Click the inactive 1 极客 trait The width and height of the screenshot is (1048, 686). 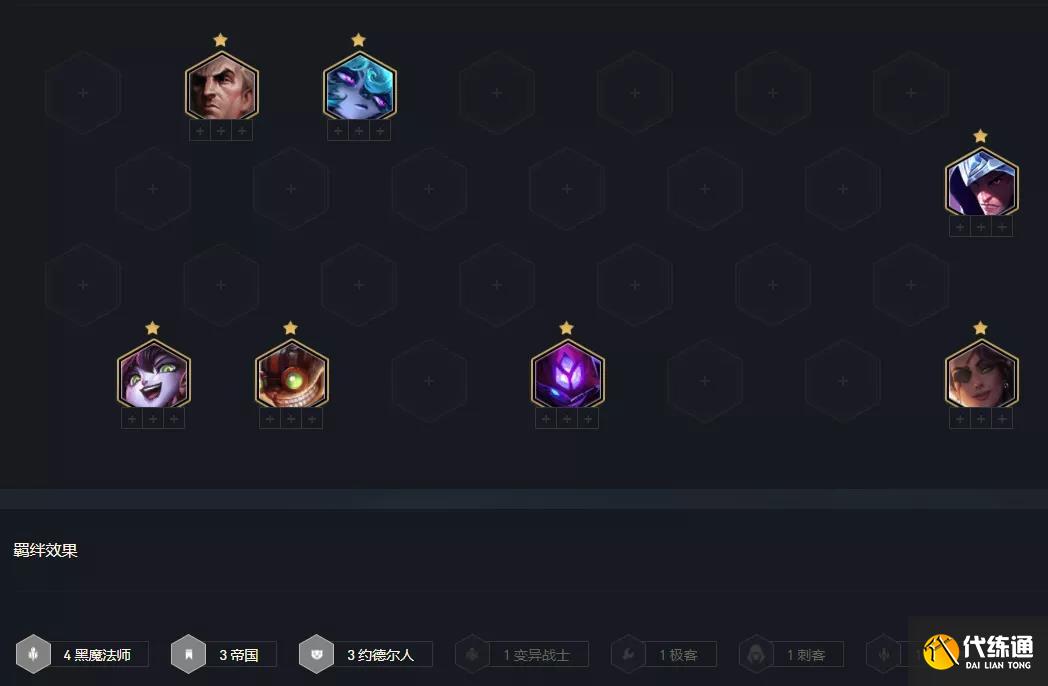[x=664, y=655]
